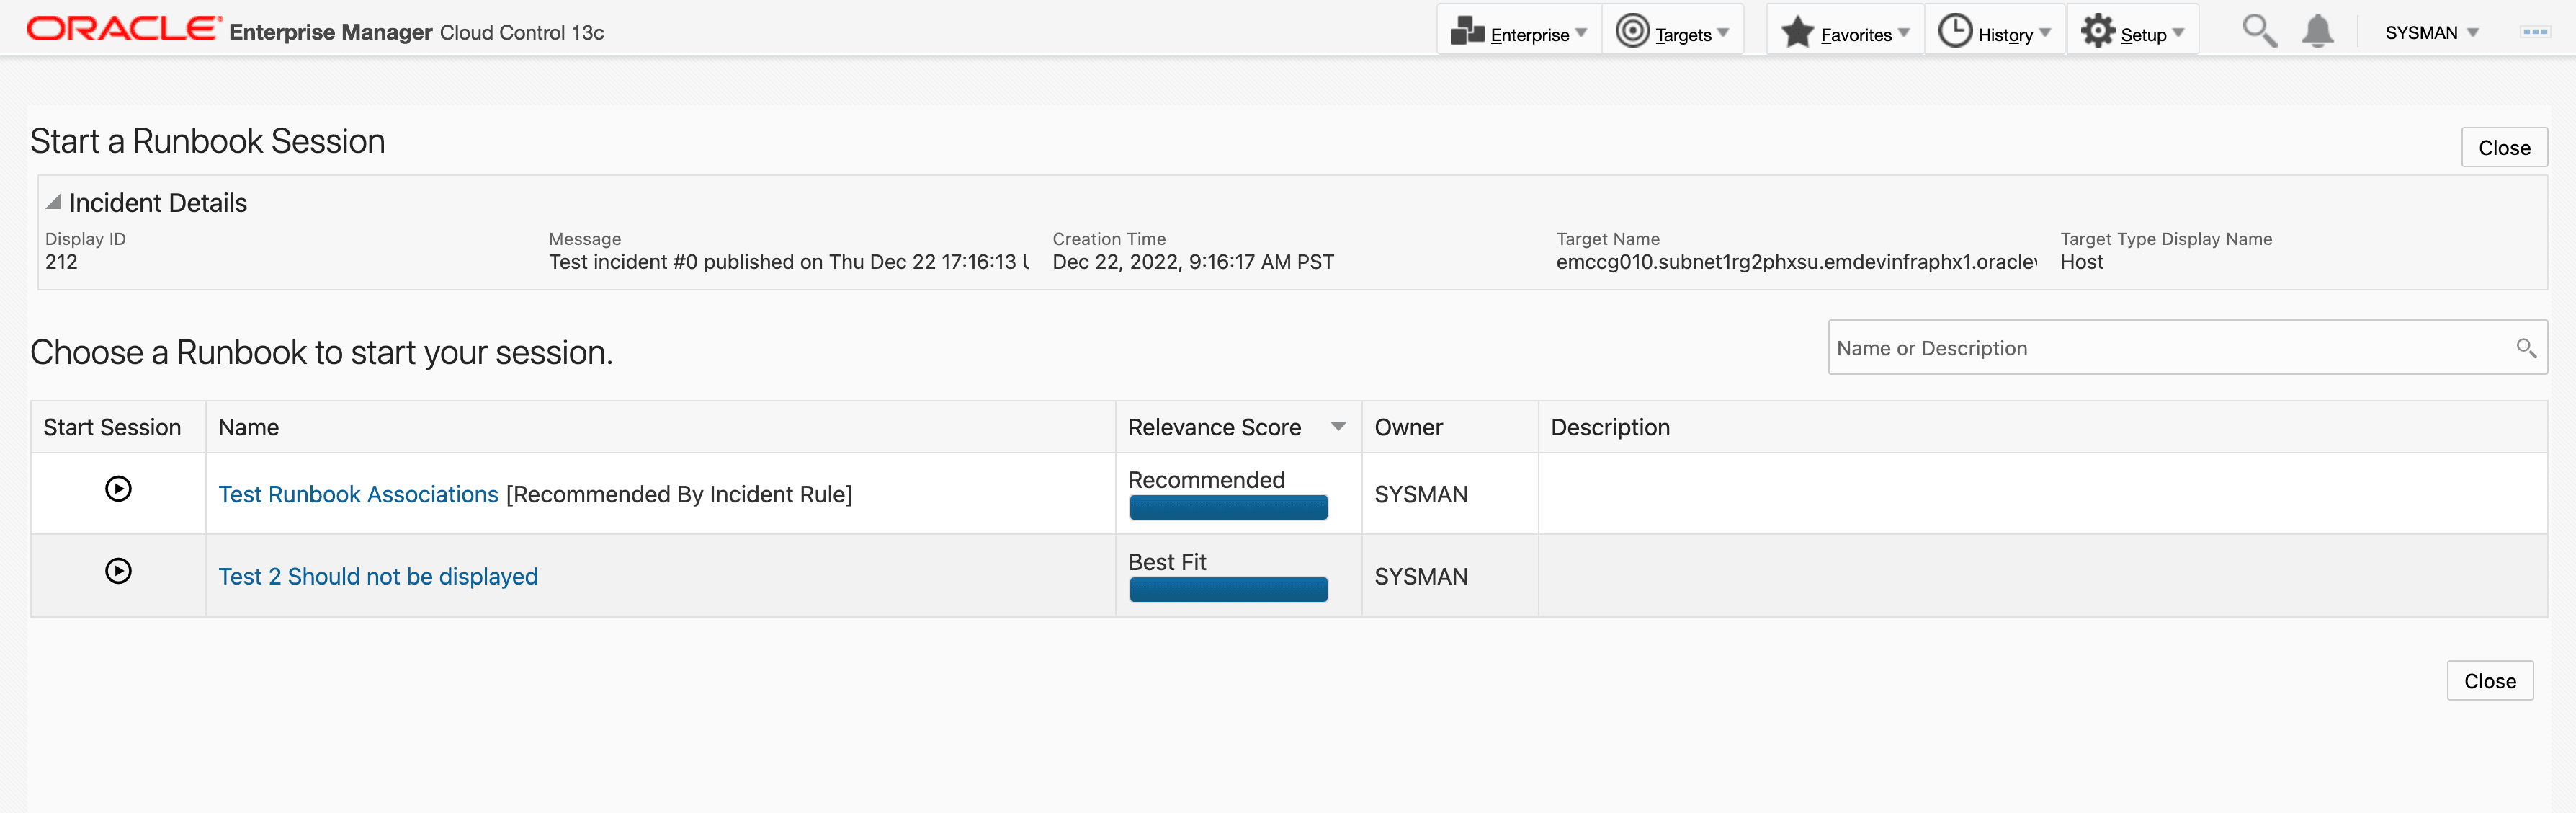The height and width of the screenshot is (813, 2576).
Task: Click the Enterprise buildings icon
Action: (1467, 31)
